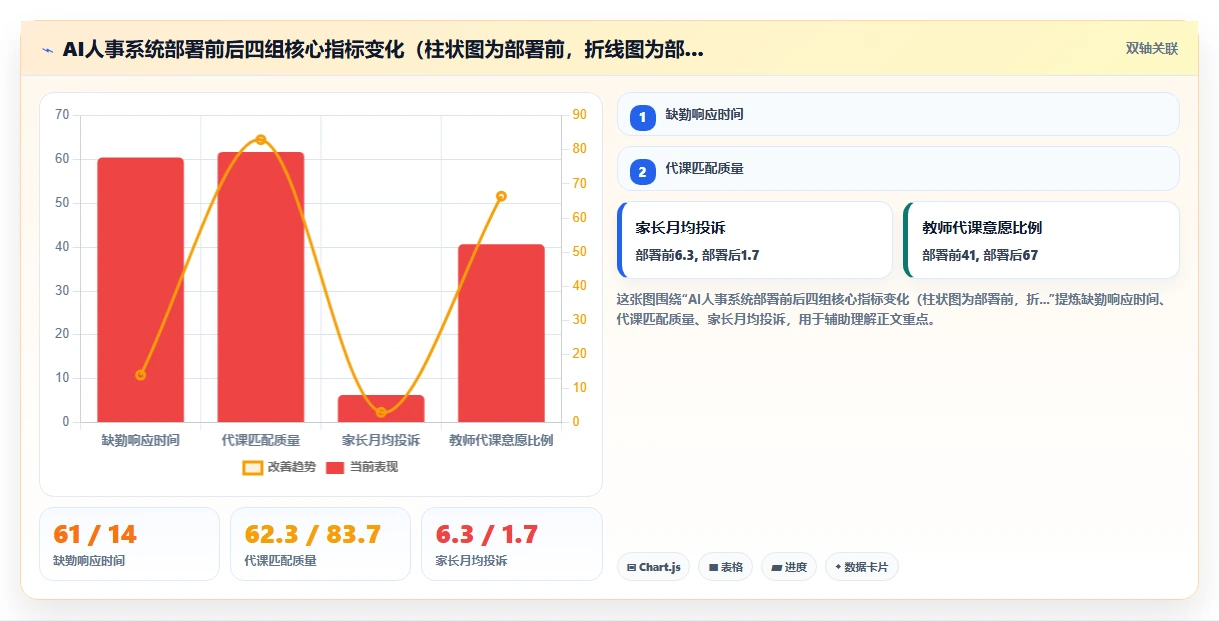Click the x-axis label 代课匹配质量
Screen dimensions: 1219x621
click(x=261, y=440)
